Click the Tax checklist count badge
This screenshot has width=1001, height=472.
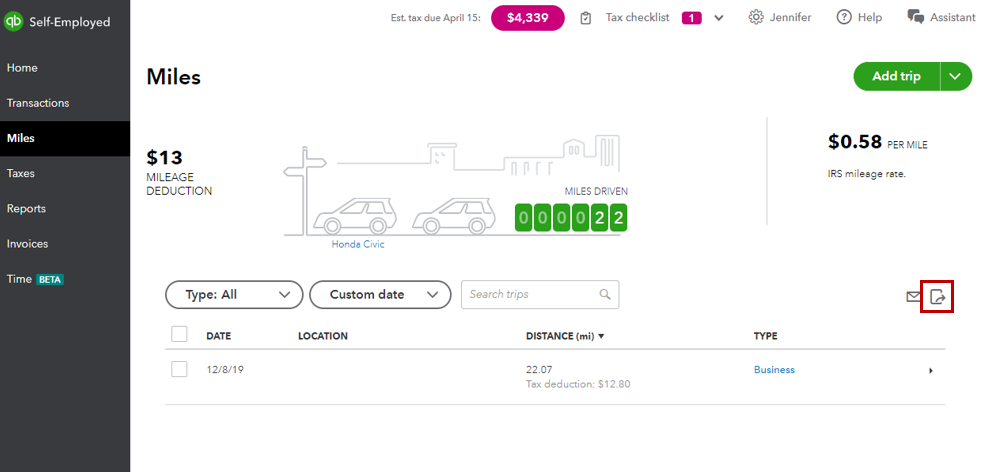pos(691,18)
